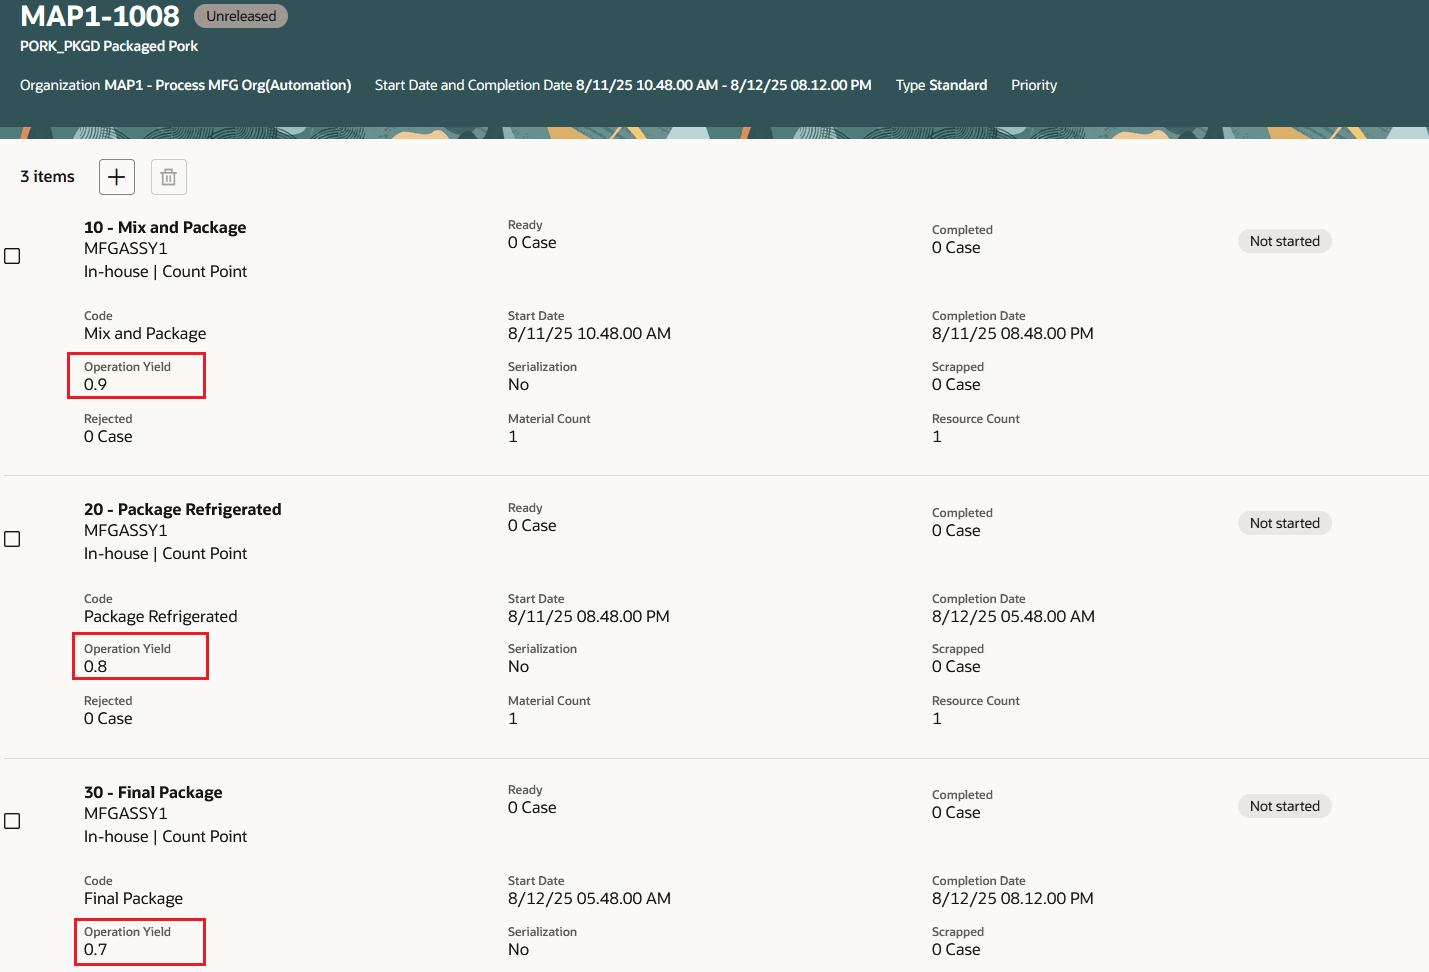Click start date 8/11/25 08.48.00 PM of operation 20
The width and height of the screenshot is (1429, 972).
tap(589, 617)
